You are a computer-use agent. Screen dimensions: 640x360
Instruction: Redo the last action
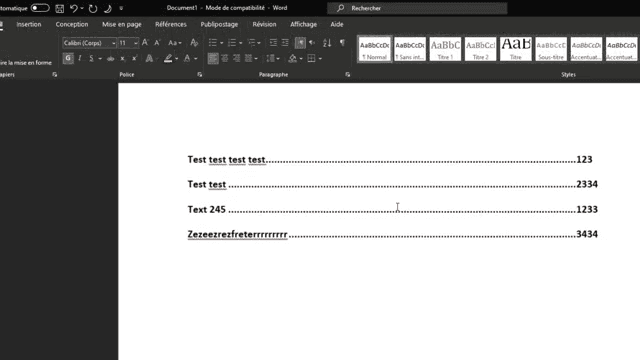(93, 8)
